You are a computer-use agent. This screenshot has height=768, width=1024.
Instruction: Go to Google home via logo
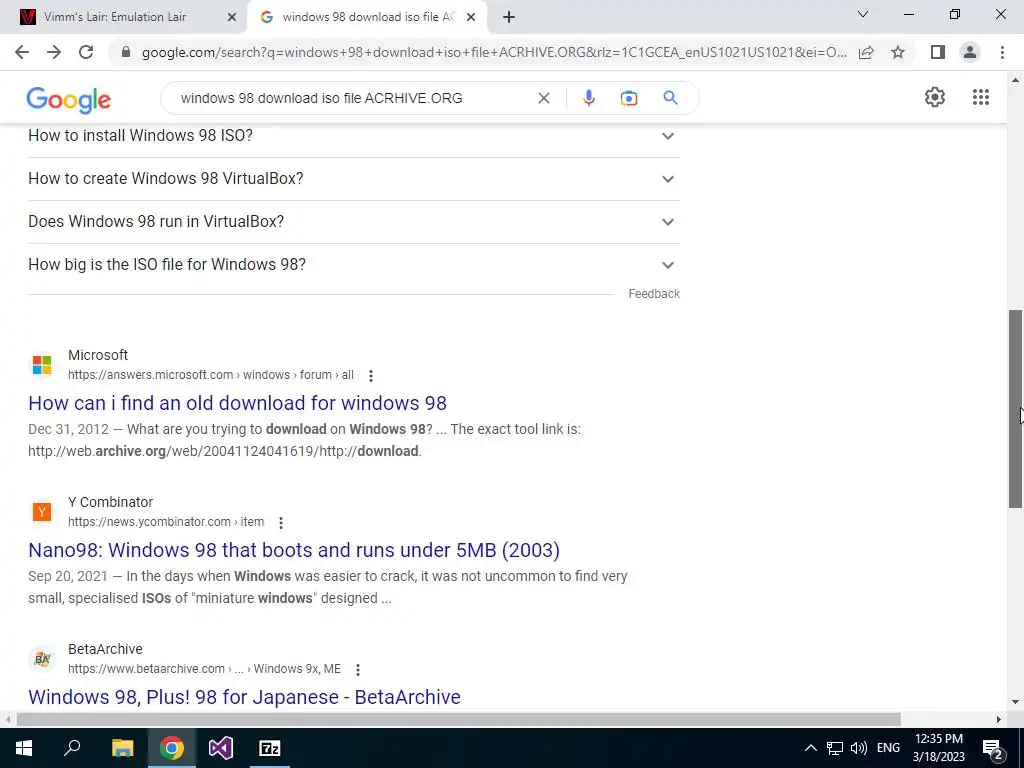point(69,99)
